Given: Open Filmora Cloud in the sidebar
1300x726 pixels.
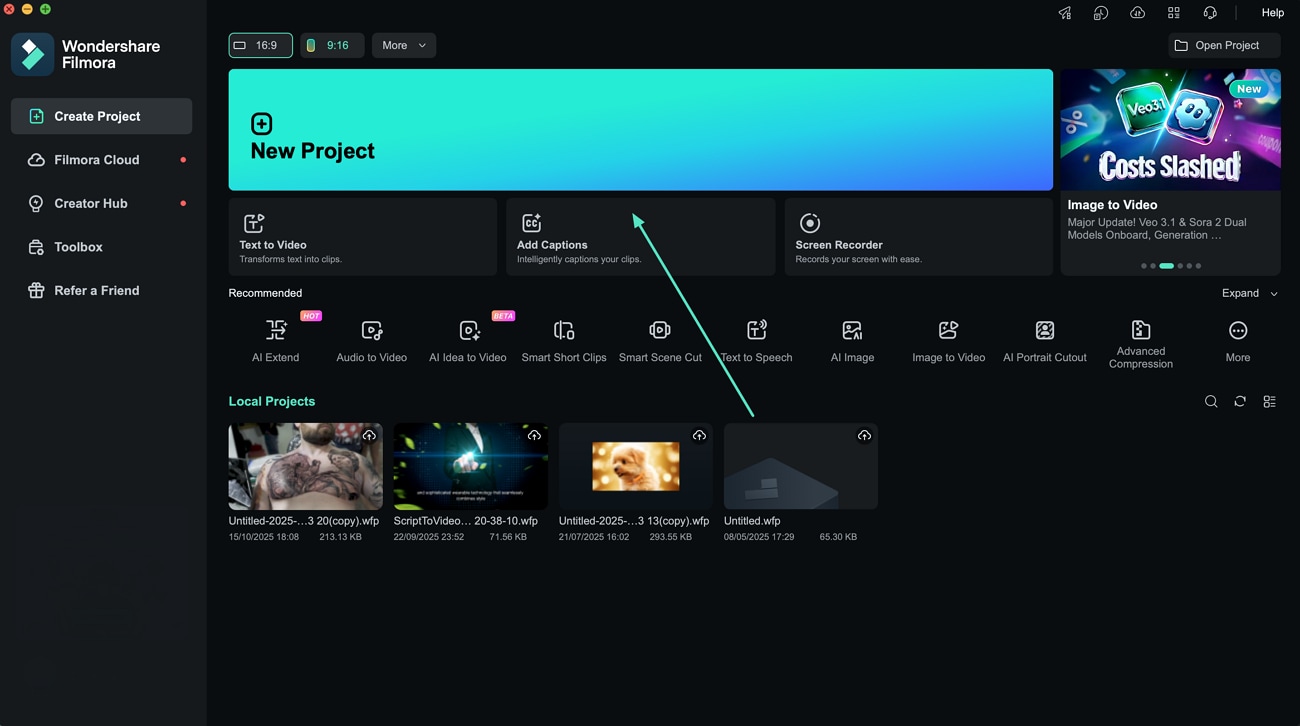Looking at the screenshot, I should point(101,160).
